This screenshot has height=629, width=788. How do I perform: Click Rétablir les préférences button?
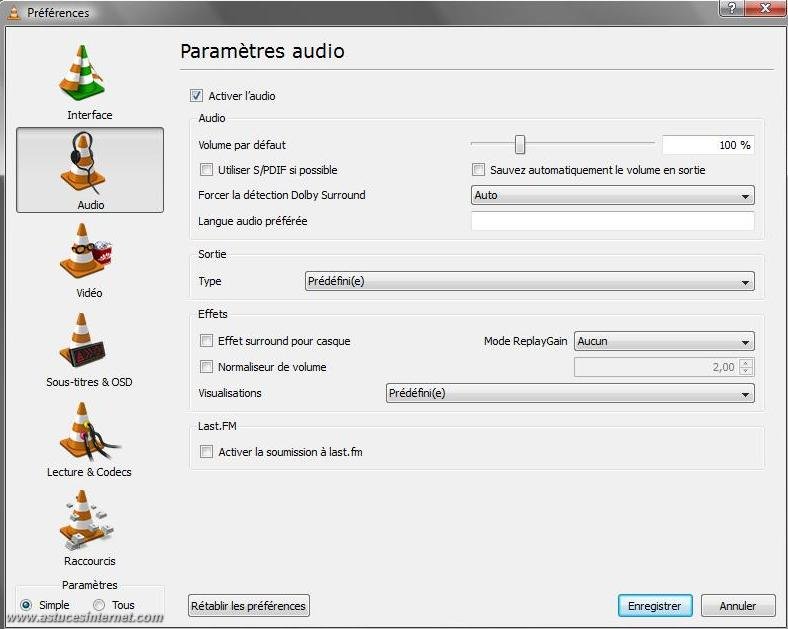(249, 605)
